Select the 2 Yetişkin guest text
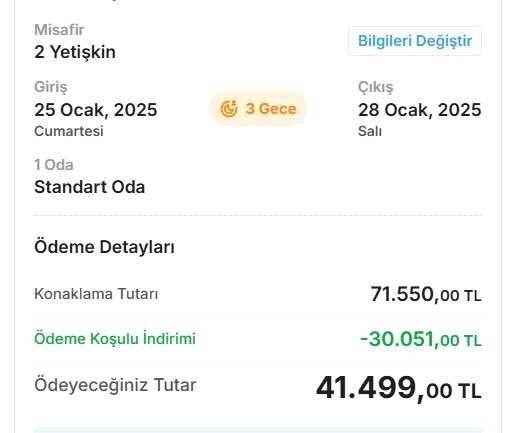The width and height of the screenshot is (509, 433). (x=75, y=52)
